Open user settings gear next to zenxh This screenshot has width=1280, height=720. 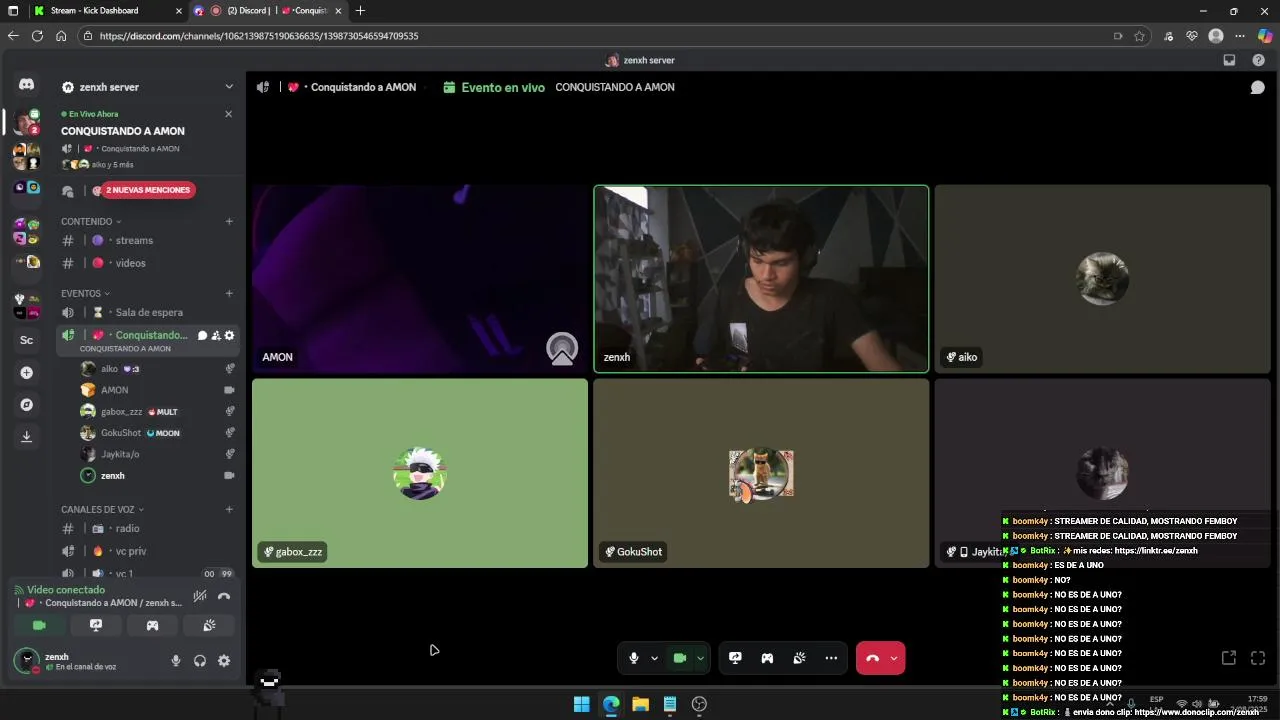point(224,660)
